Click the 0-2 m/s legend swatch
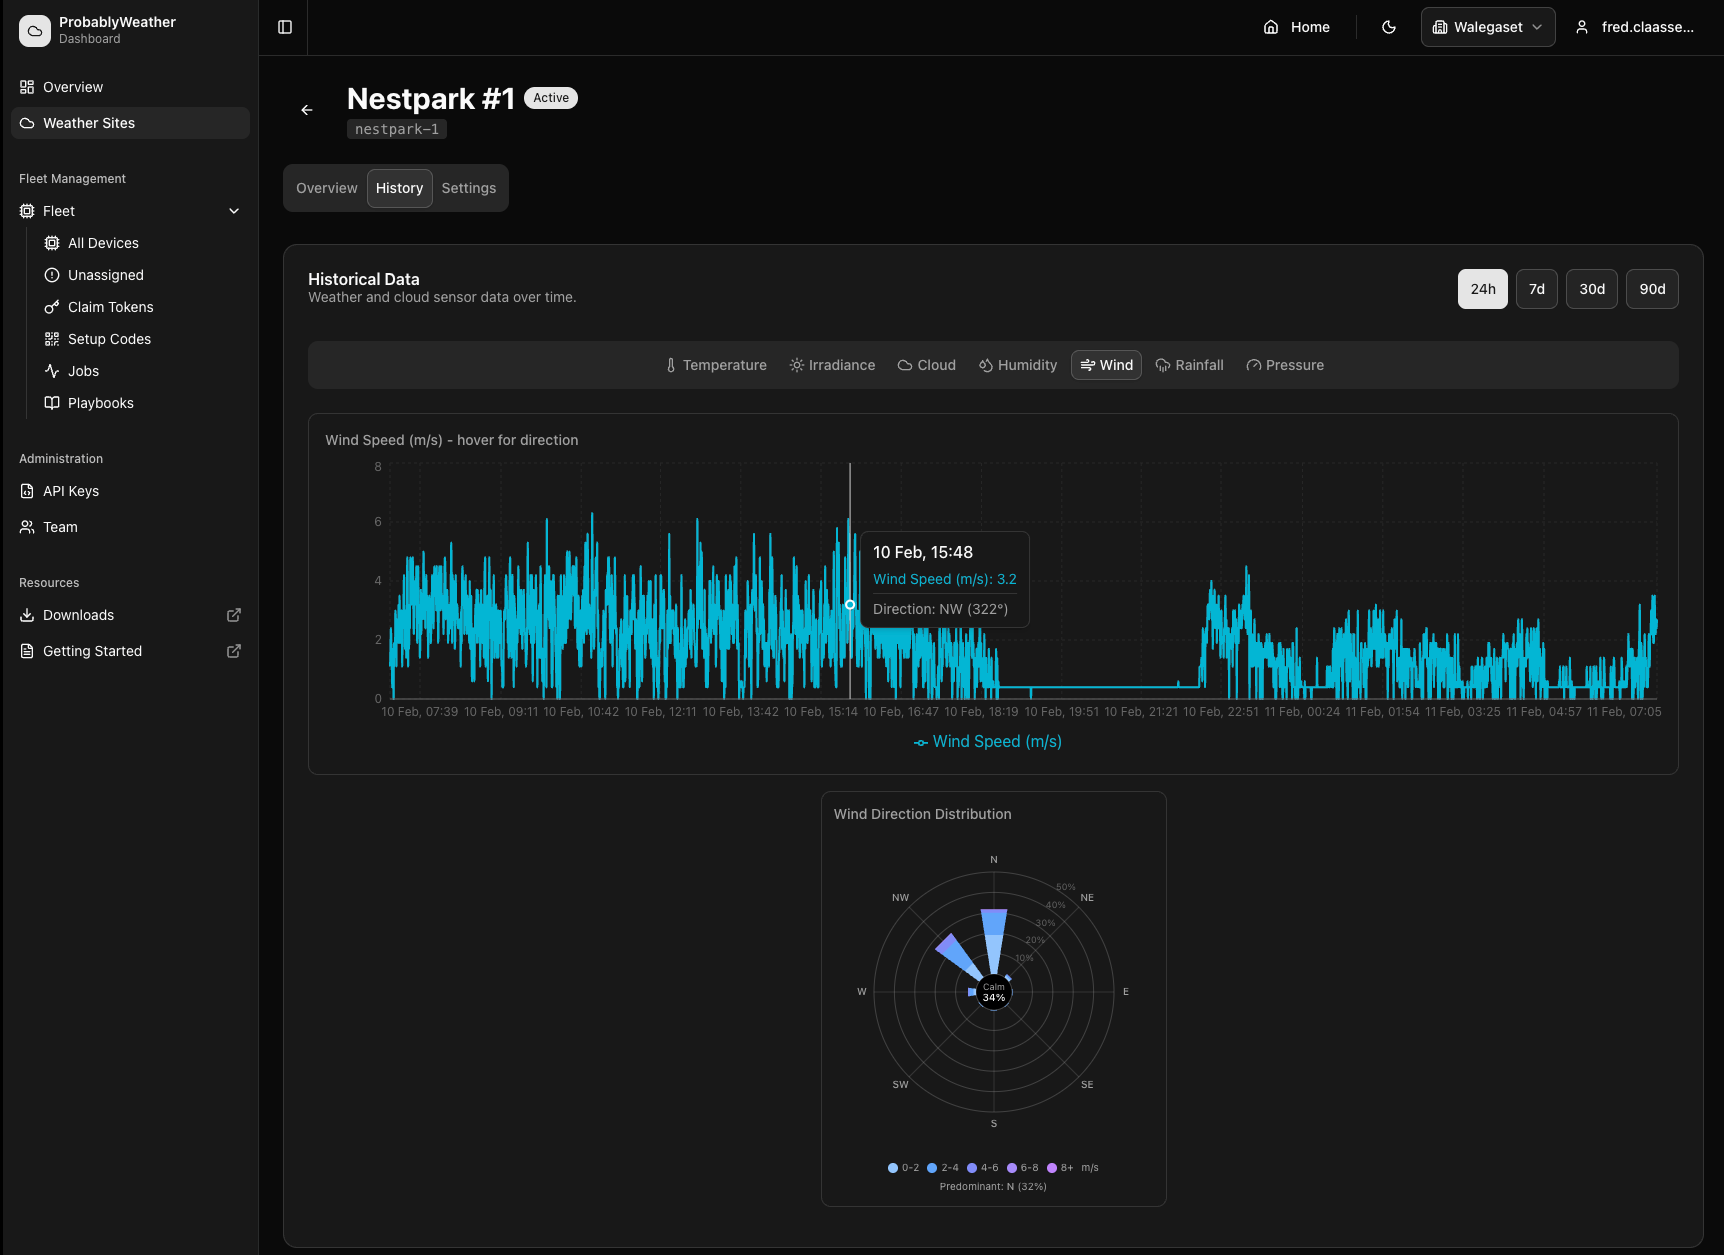Screen dimensions: 1724x1255 click(893, 1168)
